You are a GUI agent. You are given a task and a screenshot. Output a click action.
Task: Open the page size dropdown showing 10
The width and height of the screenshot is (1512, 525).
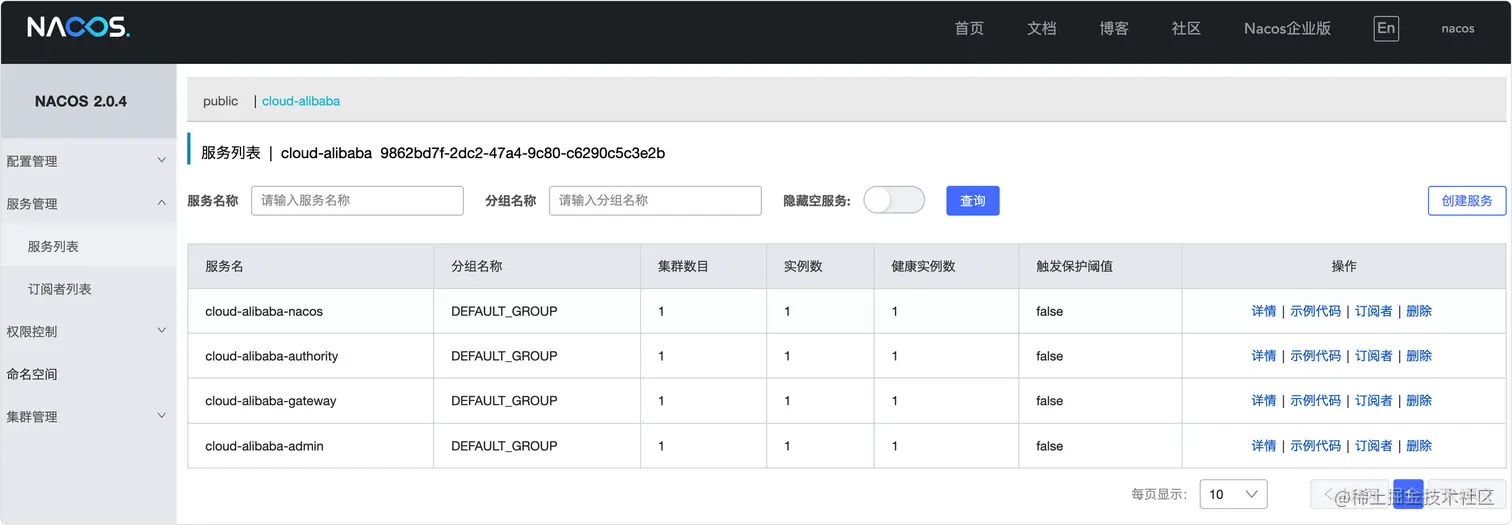tap(1233, 494)
